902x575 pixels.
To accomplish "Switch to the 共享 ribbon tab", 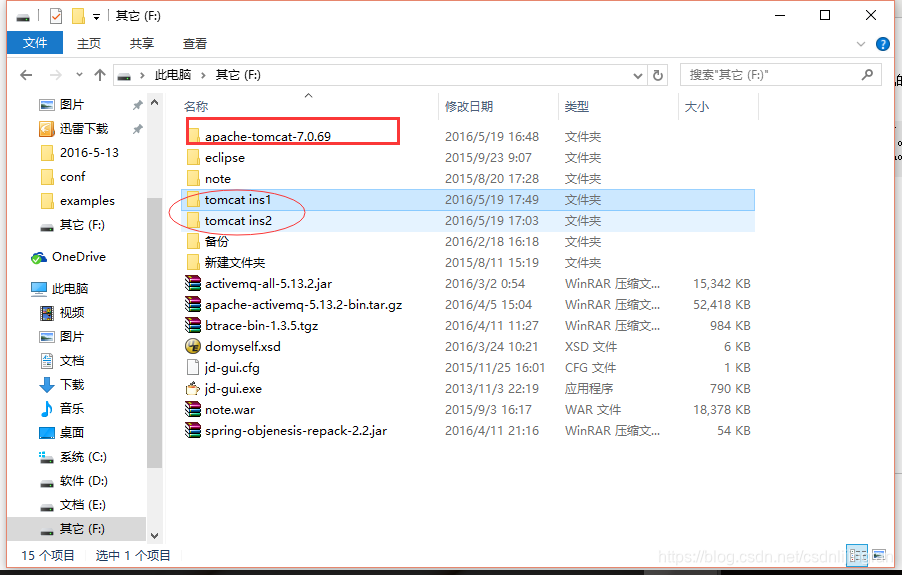I will click(x=142, y=44).
